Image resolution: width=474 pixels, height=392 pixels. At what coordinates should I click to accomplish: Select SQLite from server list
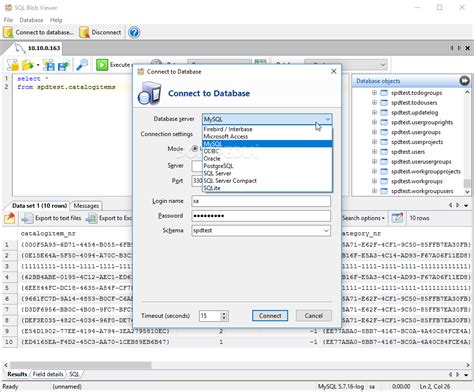267,188
